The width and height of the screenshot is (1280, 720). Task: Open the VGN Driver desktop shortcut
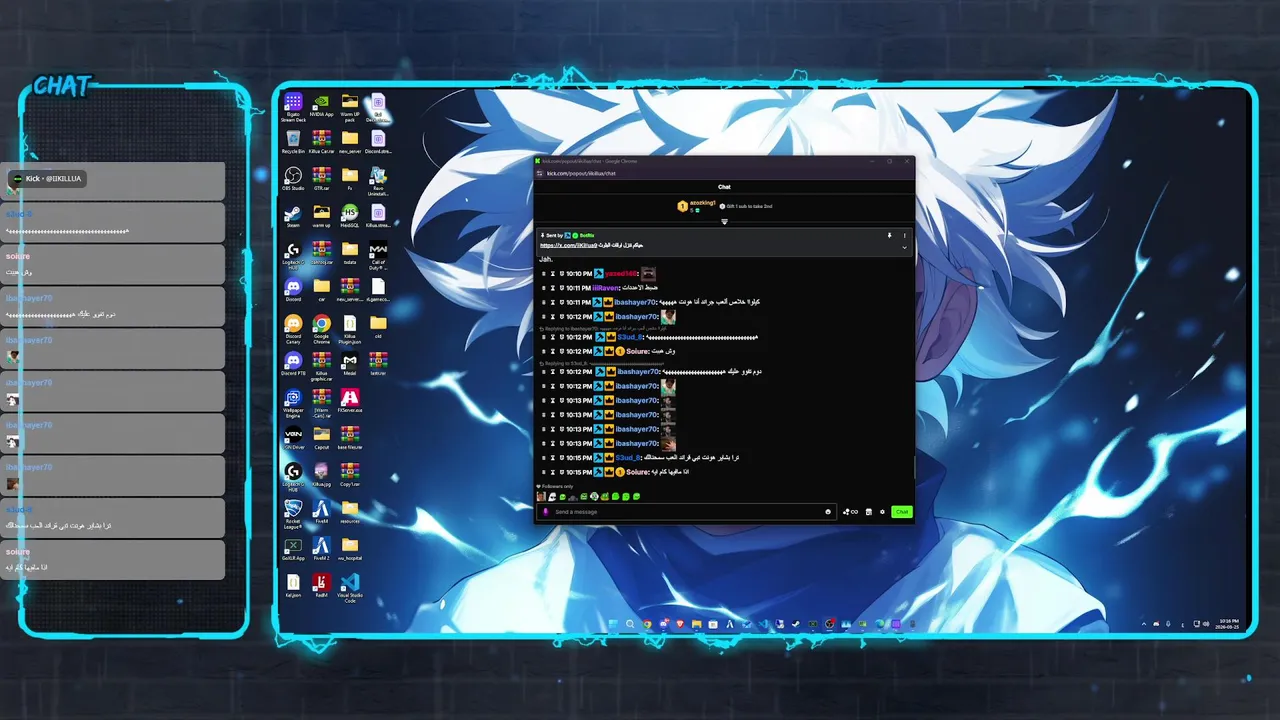tap(293, 438)
